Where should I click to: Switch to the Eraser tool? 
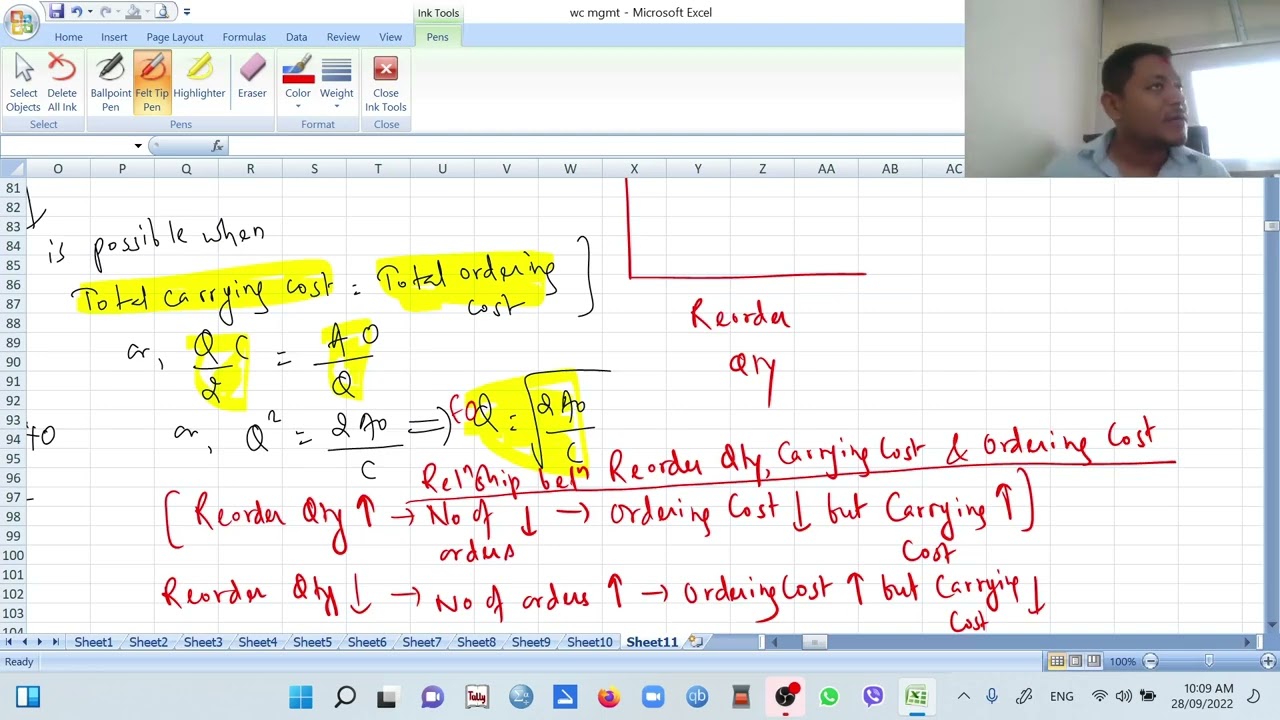[x=252, y=78]
